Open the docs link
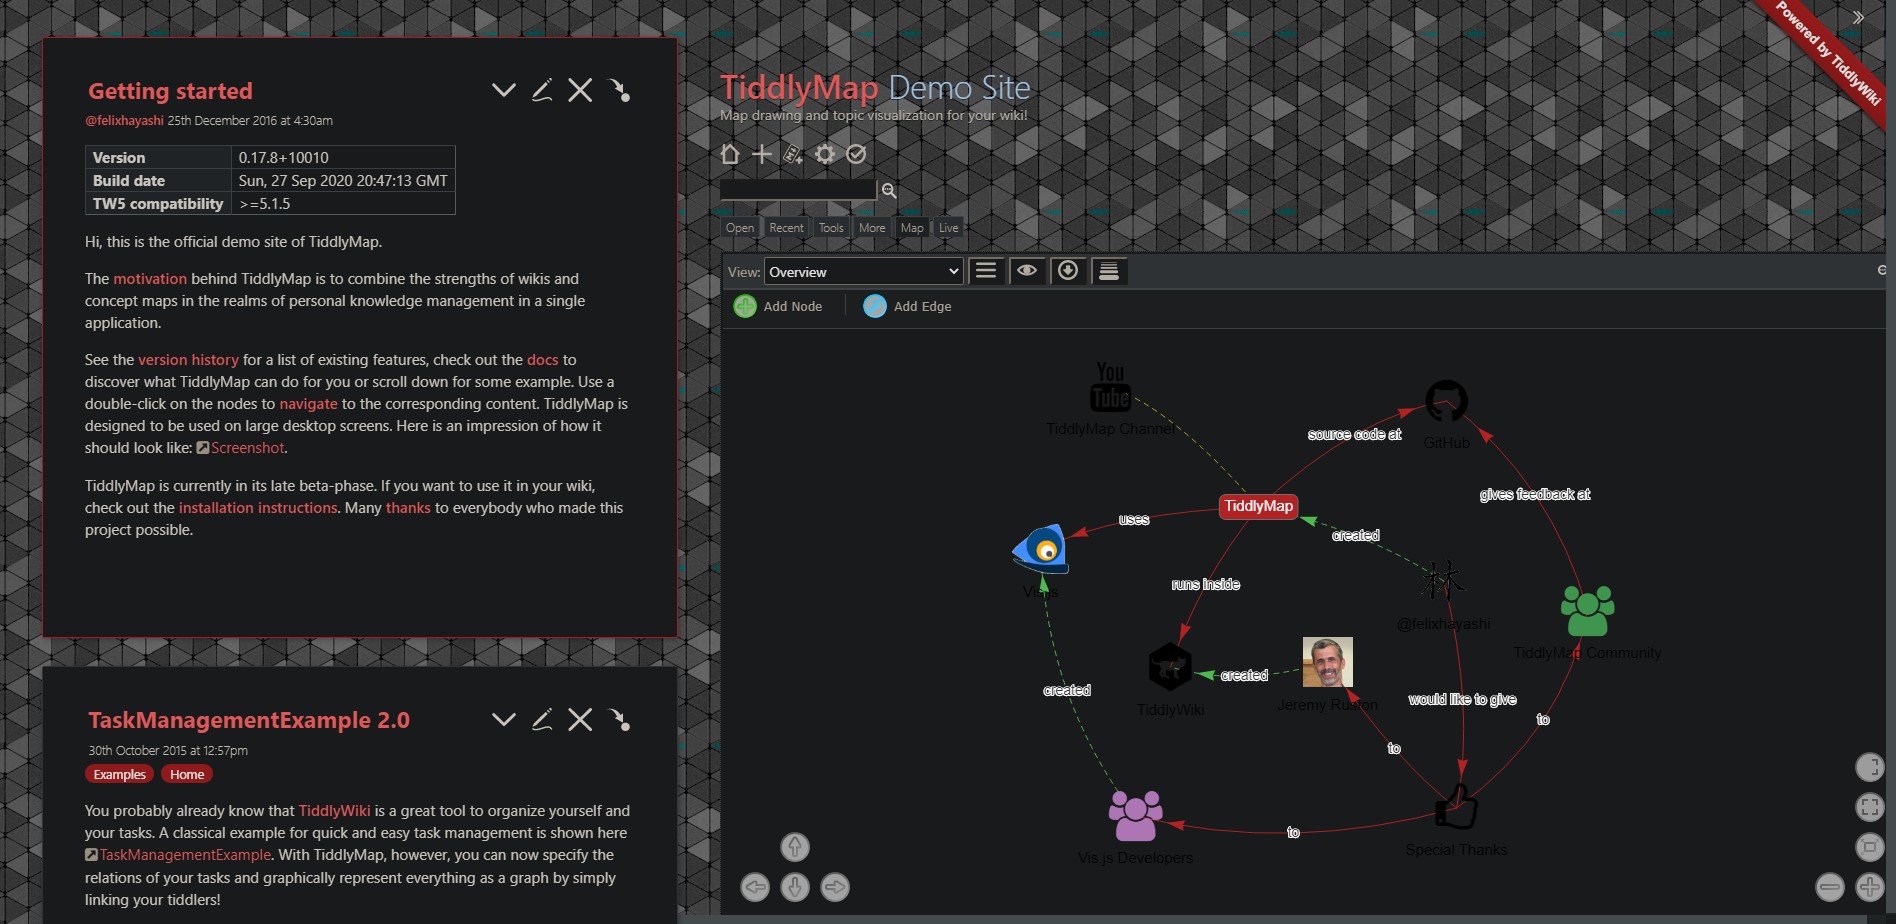Image resolution: width=1896 pixels, height=924 pixels. click(543, 360)
